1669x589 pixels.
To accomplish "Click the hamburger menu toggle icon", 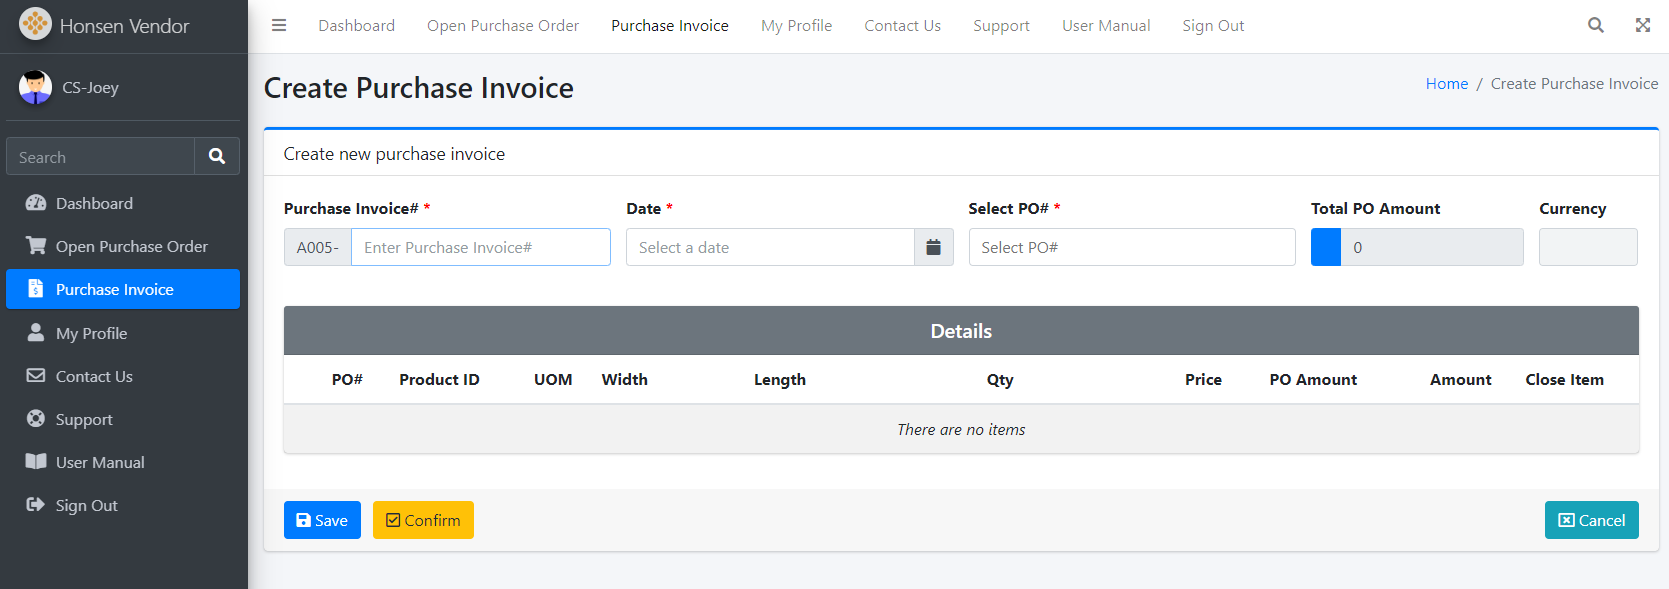I will pyautogui.click(x=279, y=26).
